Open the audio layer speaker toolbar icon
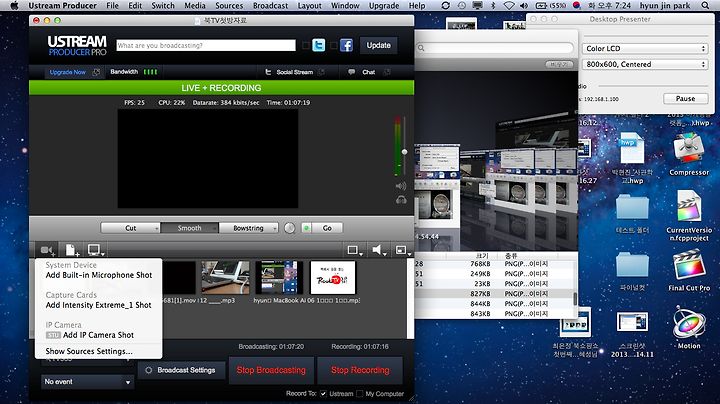The image size is (720, 404). [379, 250]
